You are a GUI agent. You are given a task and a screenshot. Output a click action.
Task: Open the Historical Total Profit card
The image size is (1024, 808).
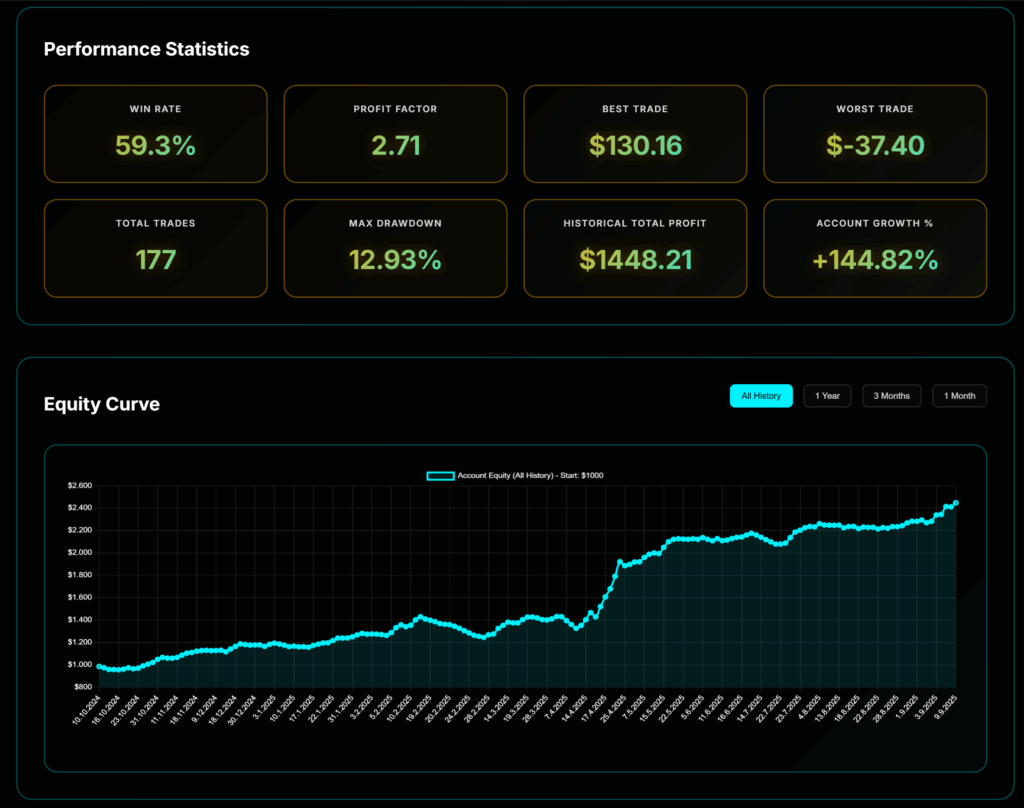(635, 248)
